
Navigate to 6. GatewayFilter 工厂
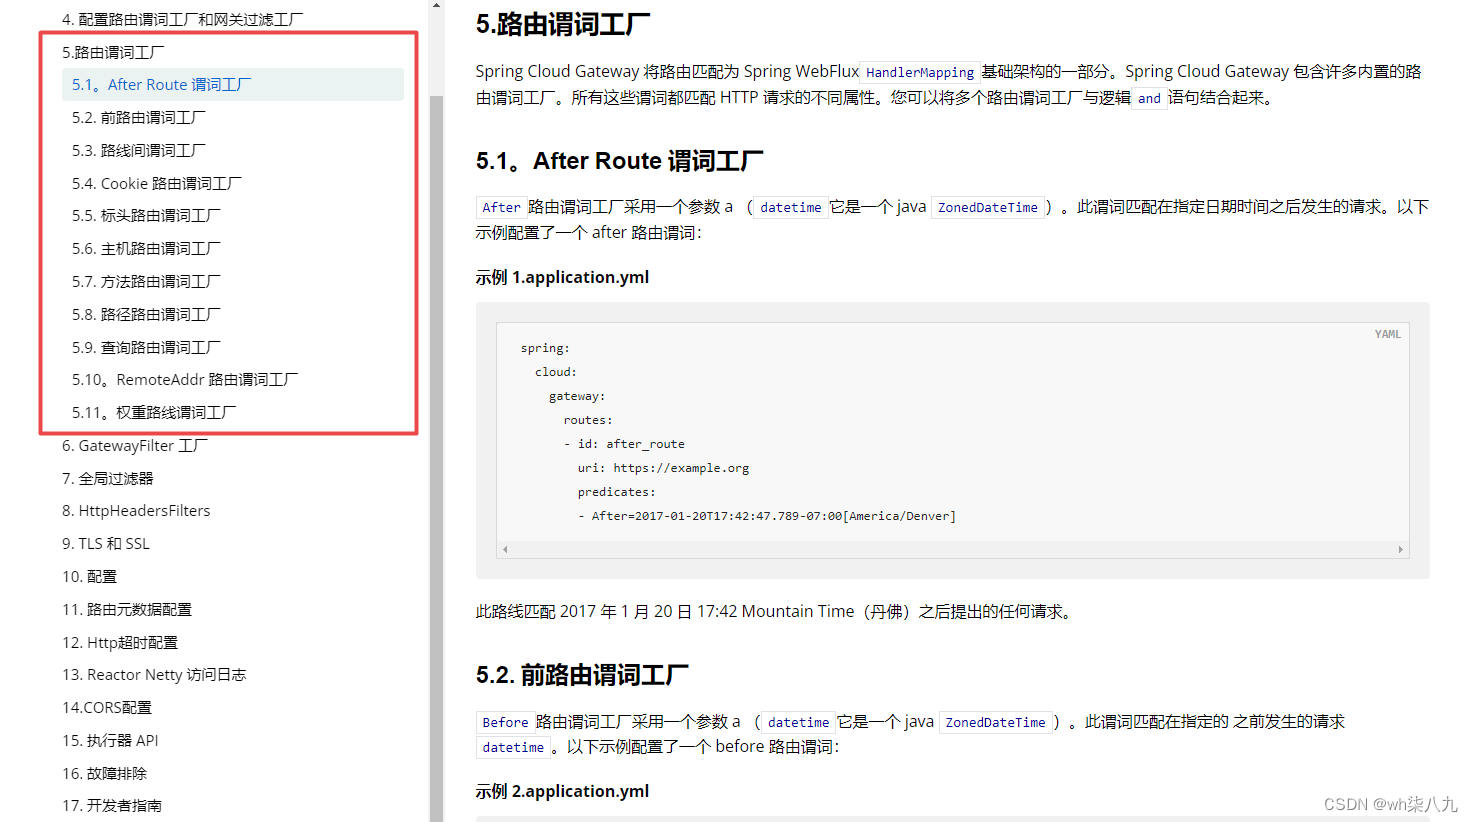[135, 446]
